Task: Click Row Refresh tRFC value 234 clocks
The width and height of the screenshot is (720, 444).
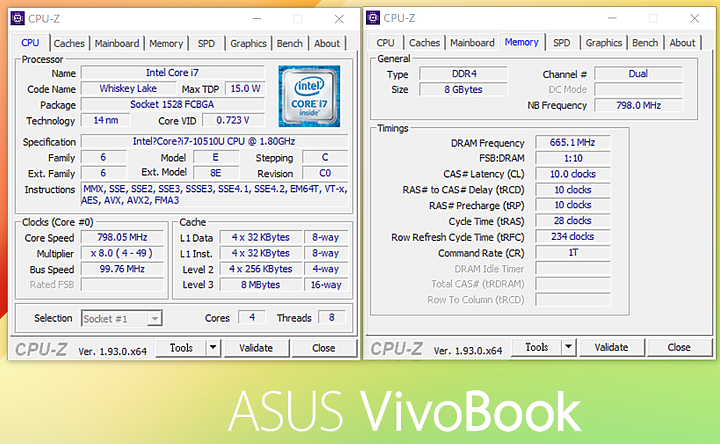Action: point(573,236)
